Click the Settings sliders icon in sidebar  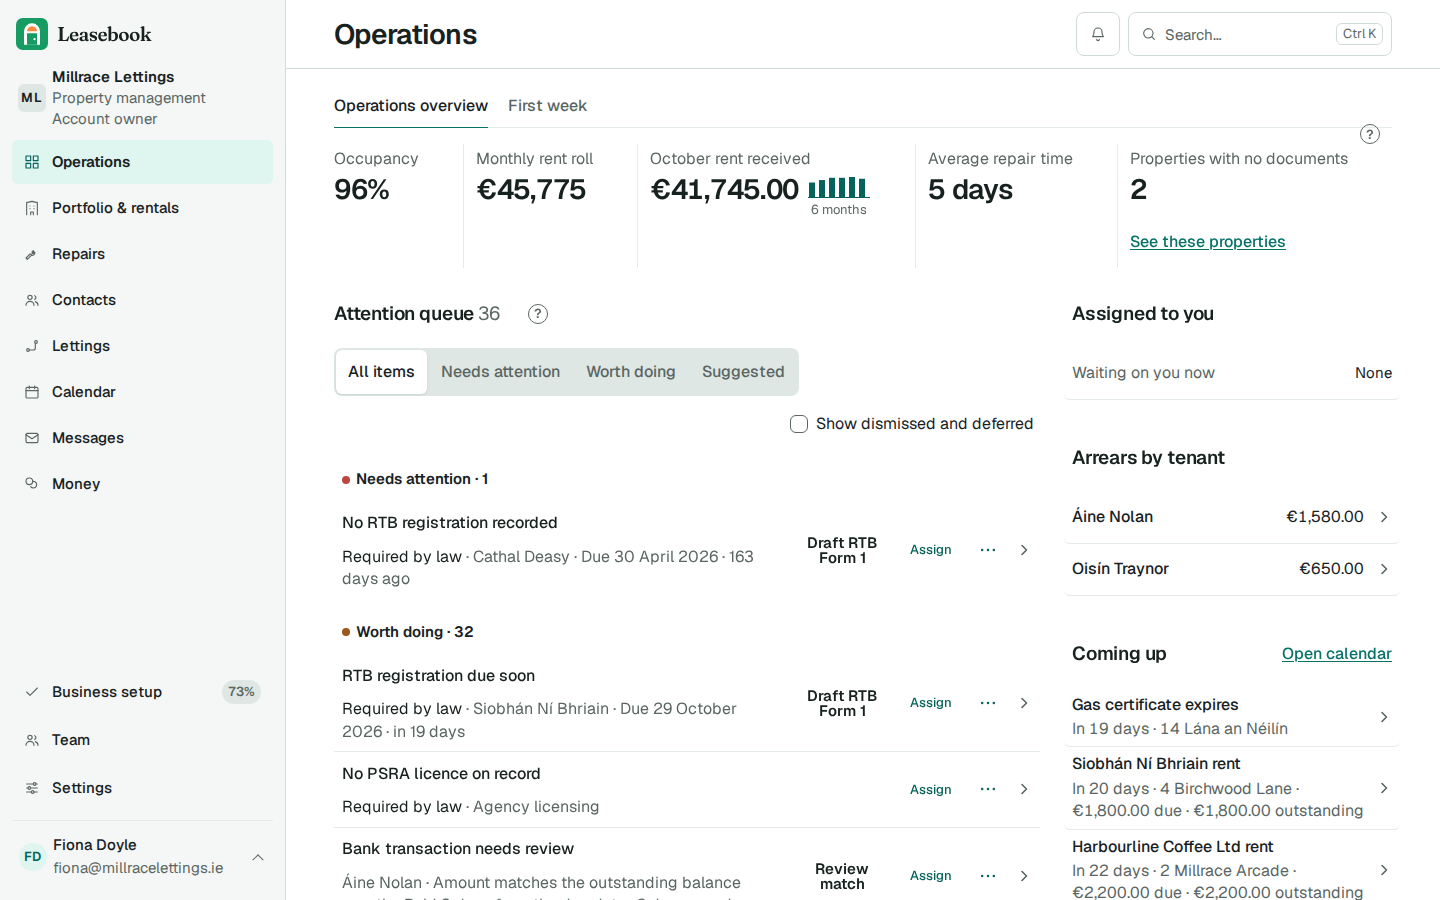[x=32, y=788]
